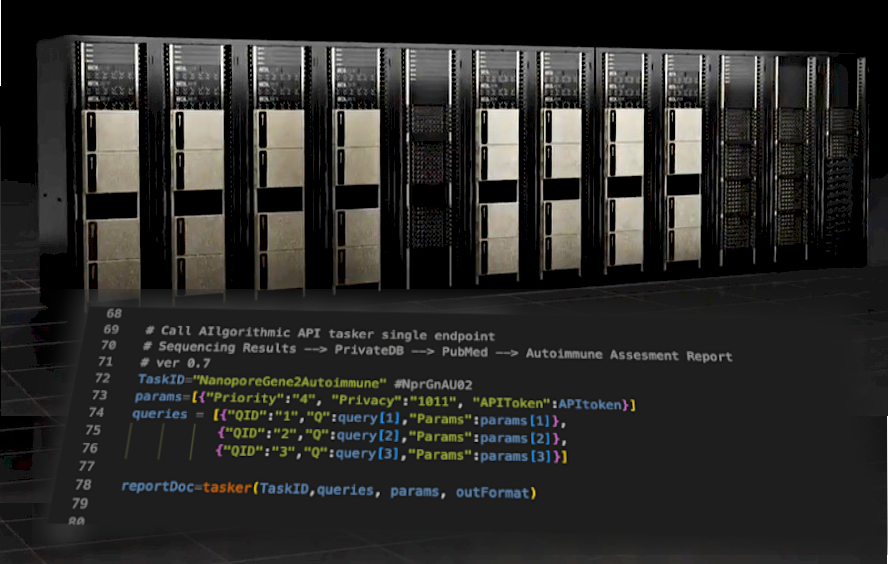Select line number 69 in the gutter
This screenshot has height=564, width=888.
pos(111,329)
